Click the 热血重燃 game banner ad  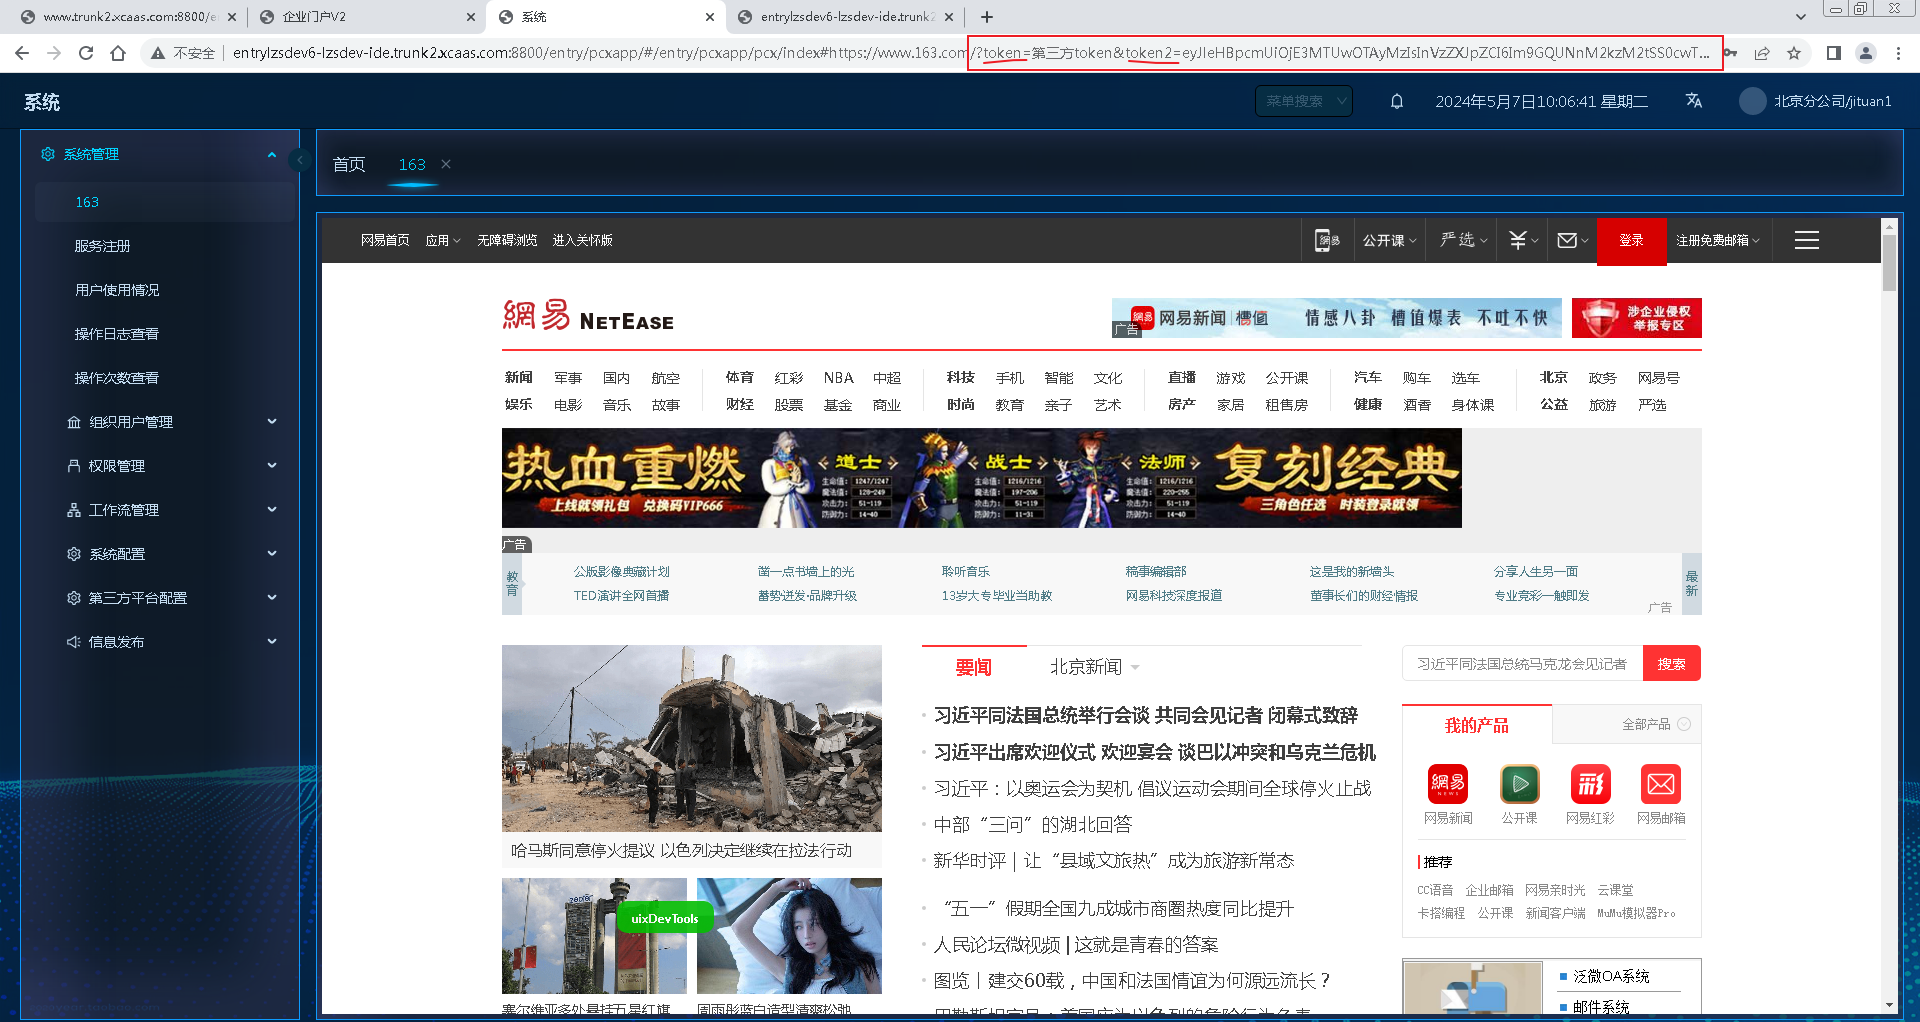pyautogui.click(x=981, y=478)
